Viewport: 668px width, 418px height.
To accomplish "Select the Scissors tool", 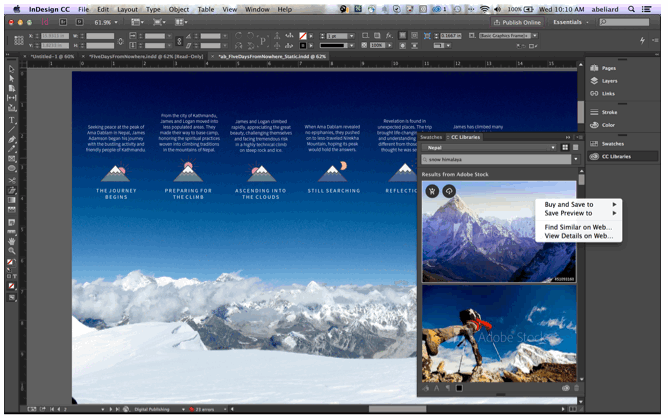I will 12,180.
